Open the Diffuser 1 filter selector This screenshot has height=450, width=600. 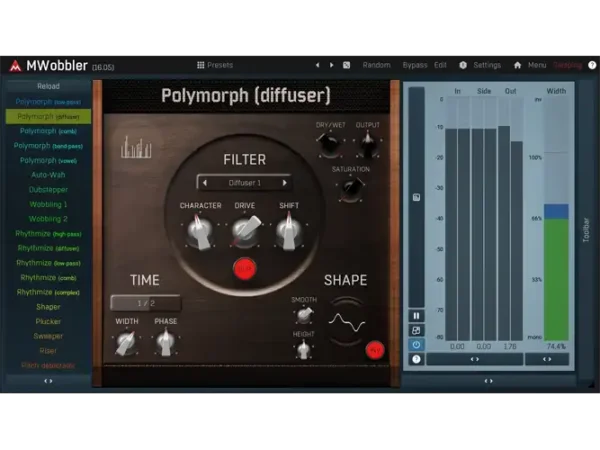click(x=245, y=183)
